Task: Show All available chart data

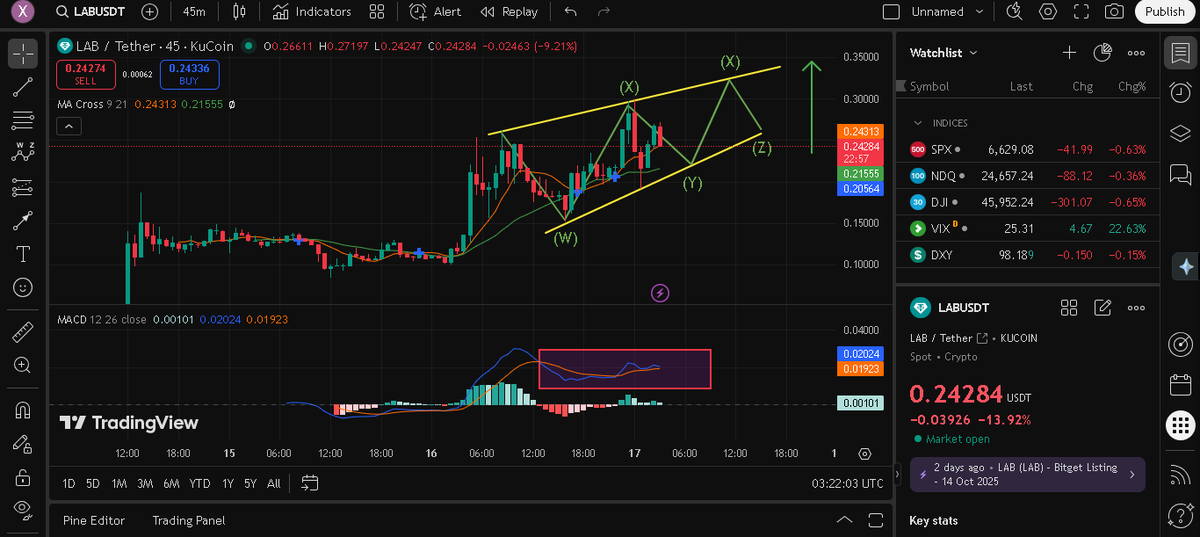Action: [x=273, y=484]
